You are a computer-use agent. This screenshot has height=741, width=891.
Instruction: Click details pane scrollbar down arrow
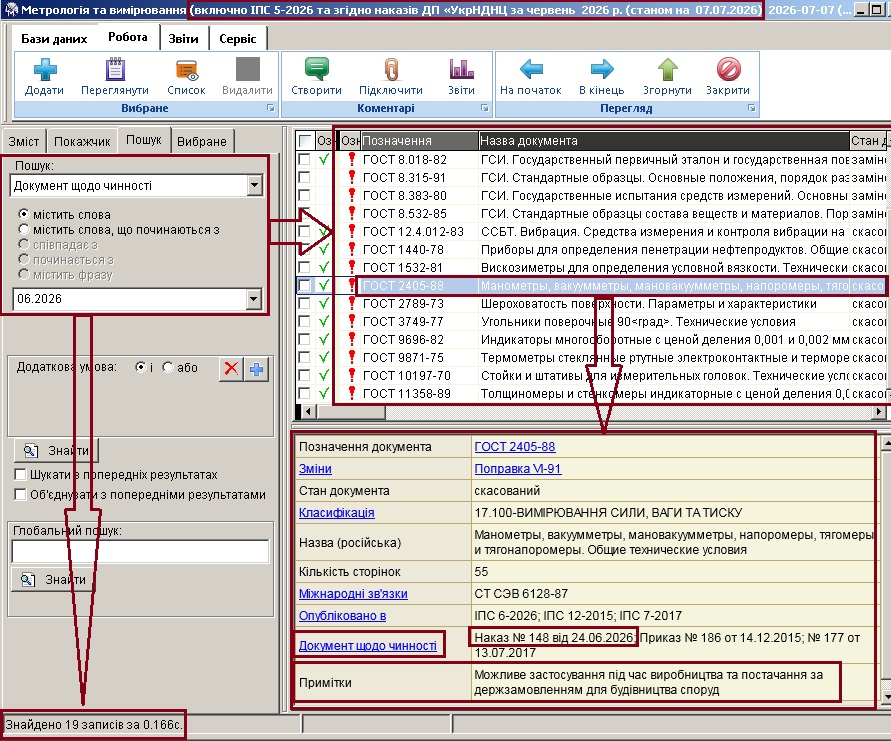[885, 696]
